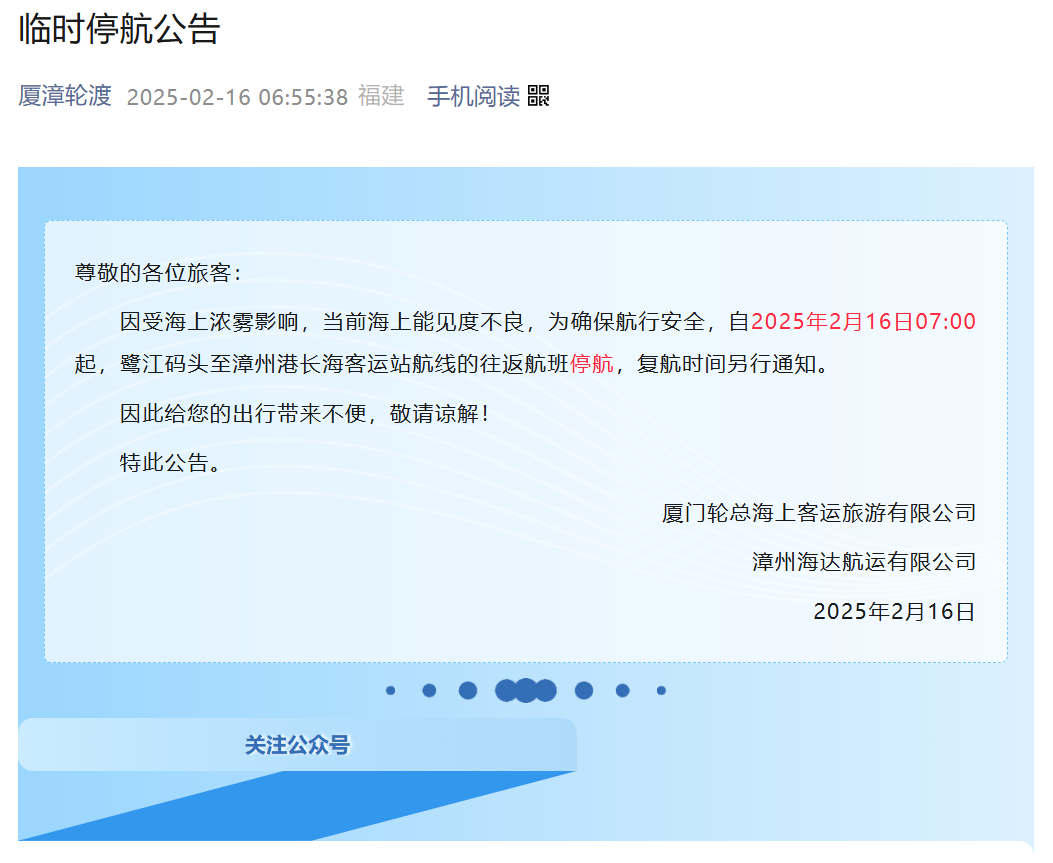Select the largest pagination dot below the notice
Image resolution: width=1053 pixels, height=863 pixels.
tap(525, 690)
